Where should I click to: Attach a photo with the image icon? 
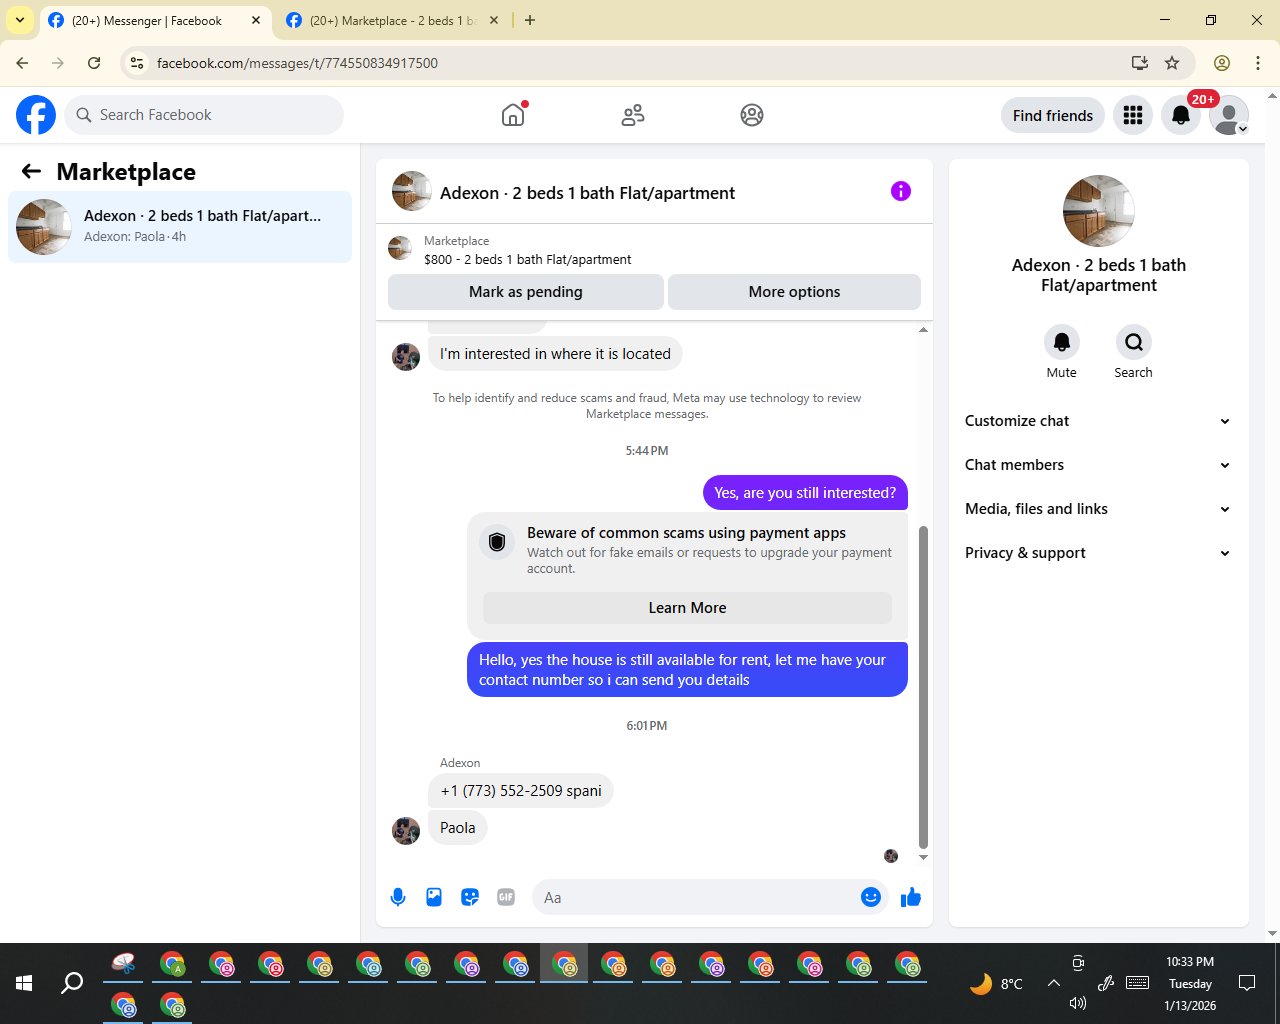click(x=434, y=897)
